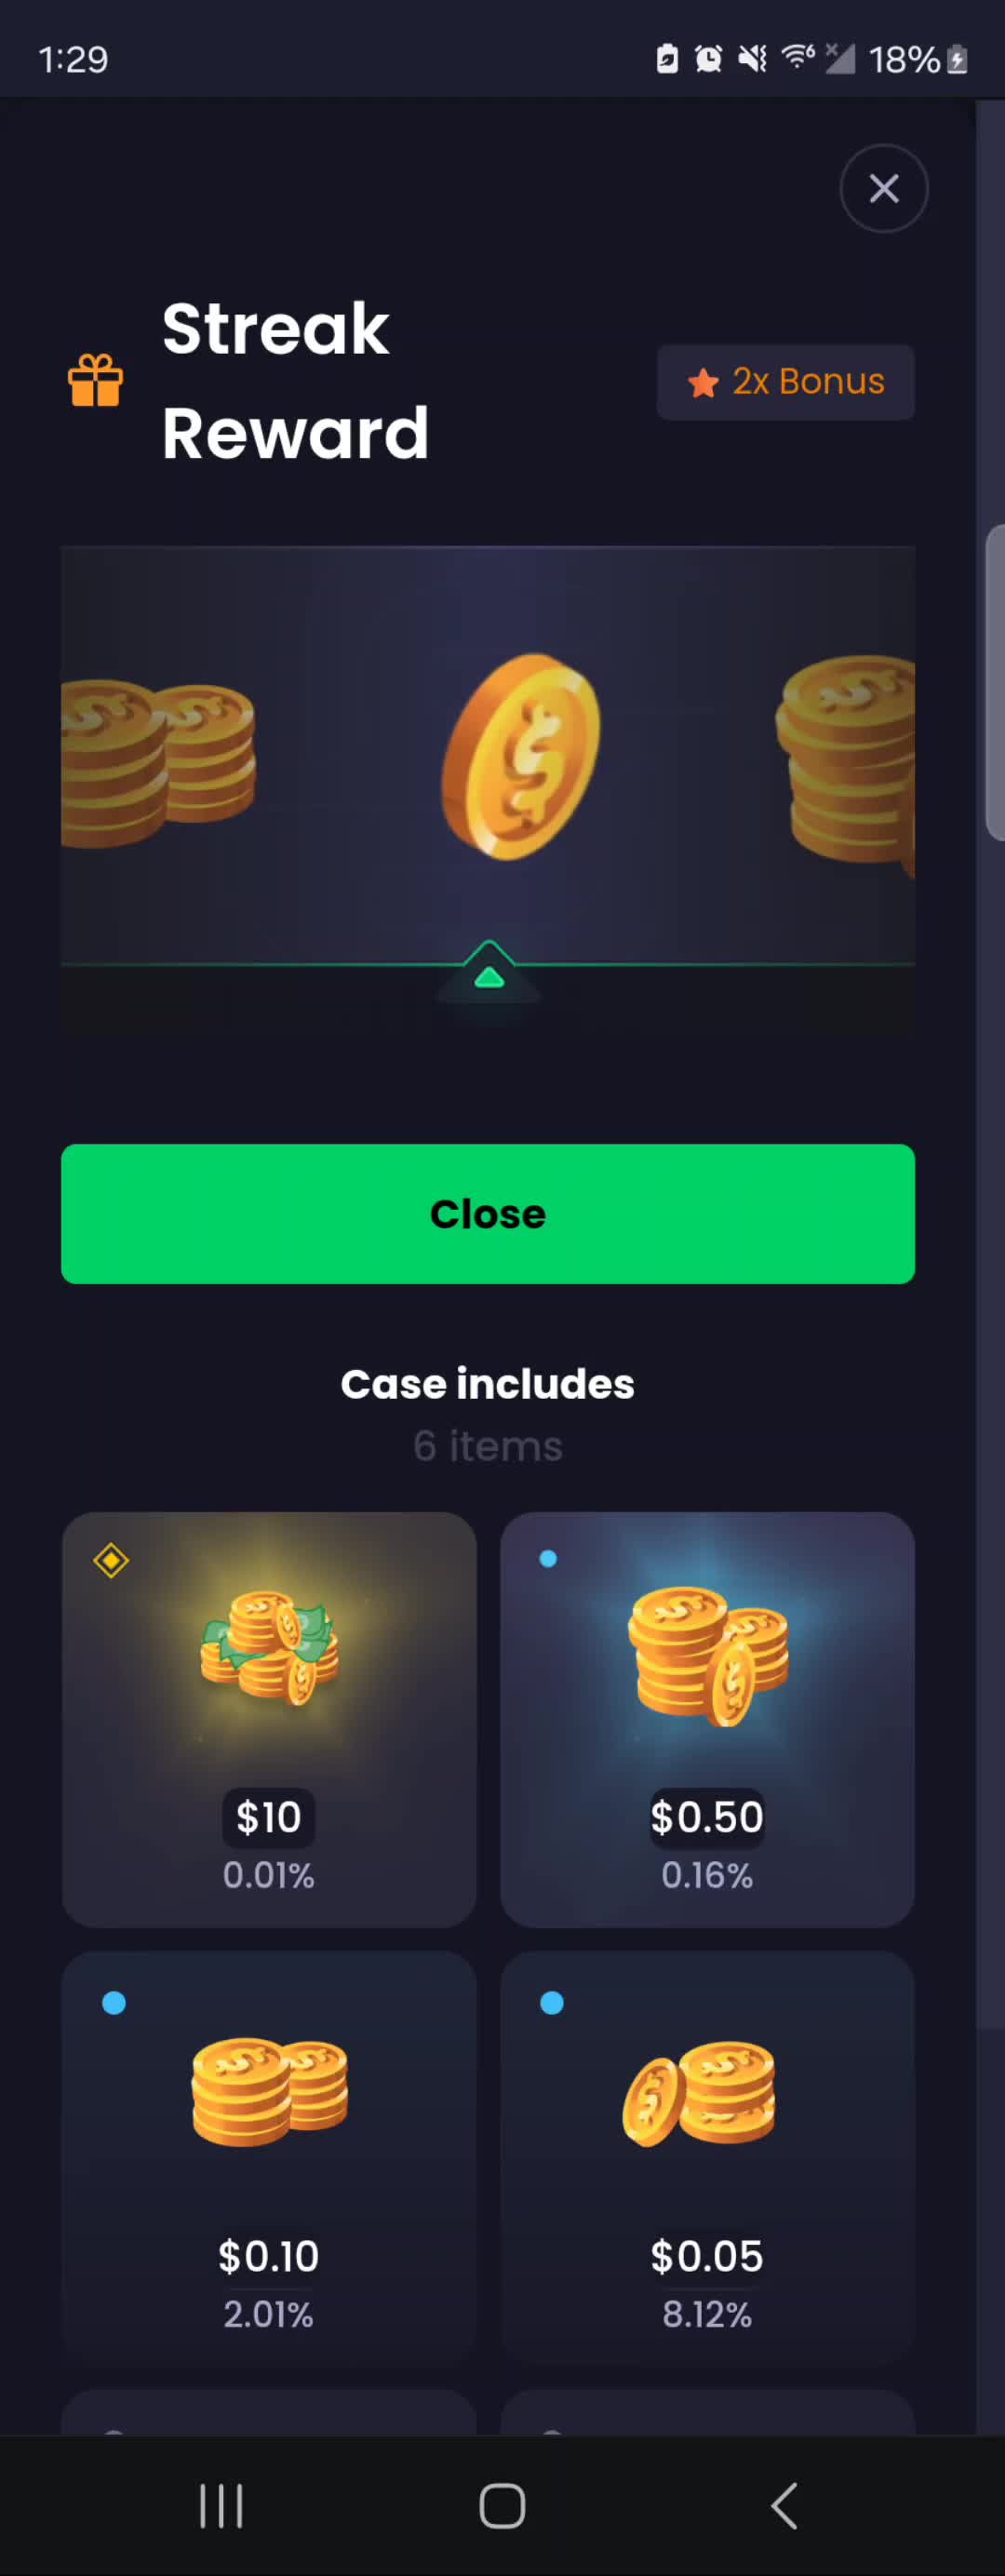Tap the blue rarity dot on $0.10 card
This screenshot has width=1005, height=2576.
pyautogui.click(x=114, y=2002)
